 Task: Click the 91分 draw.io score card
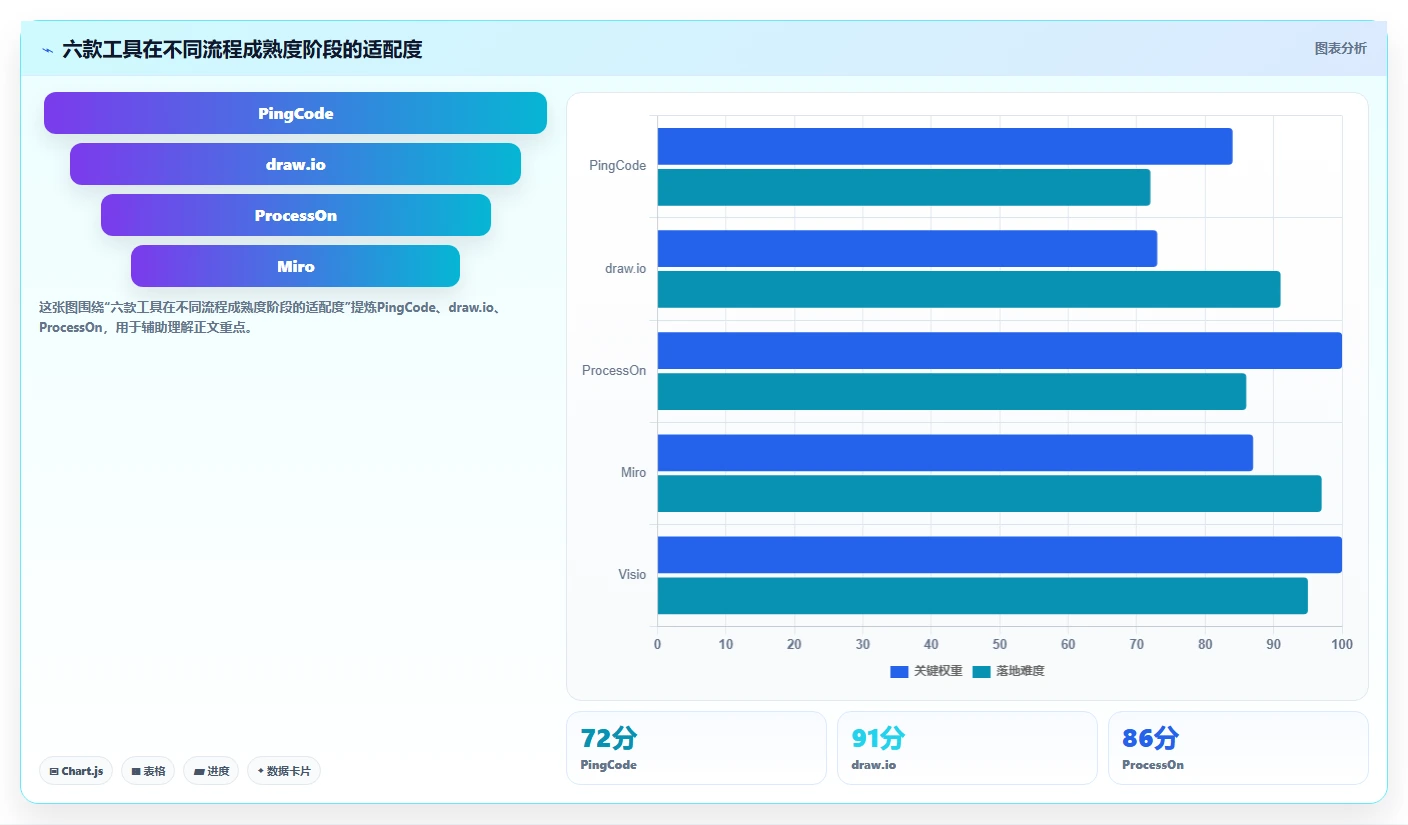point(967,748)
